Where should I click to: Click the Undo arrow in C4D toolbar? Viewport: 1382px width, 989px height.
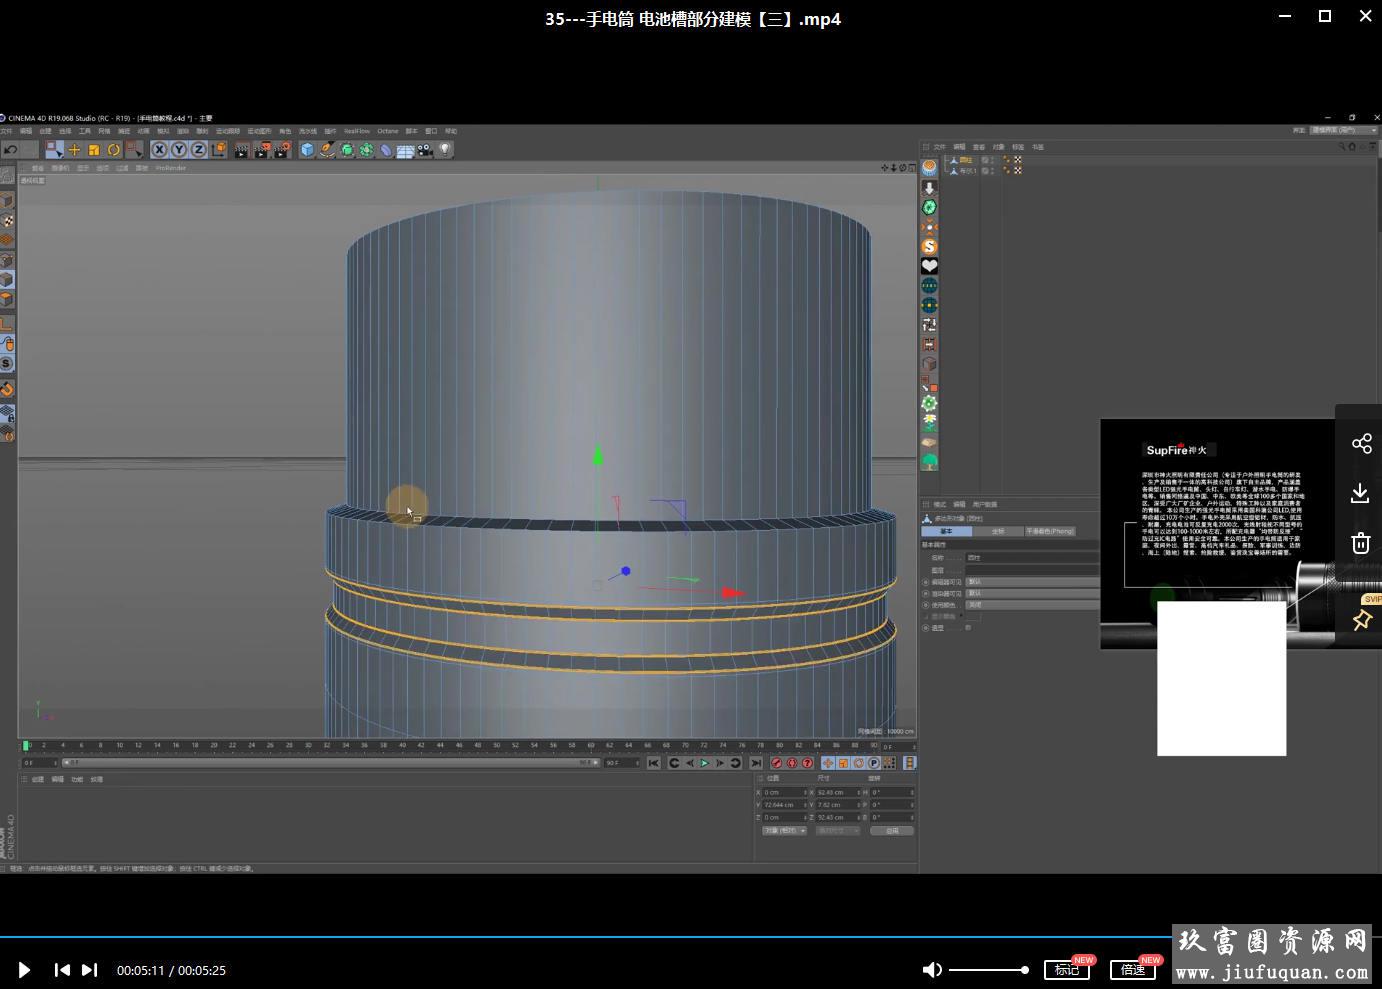(11, 150)
